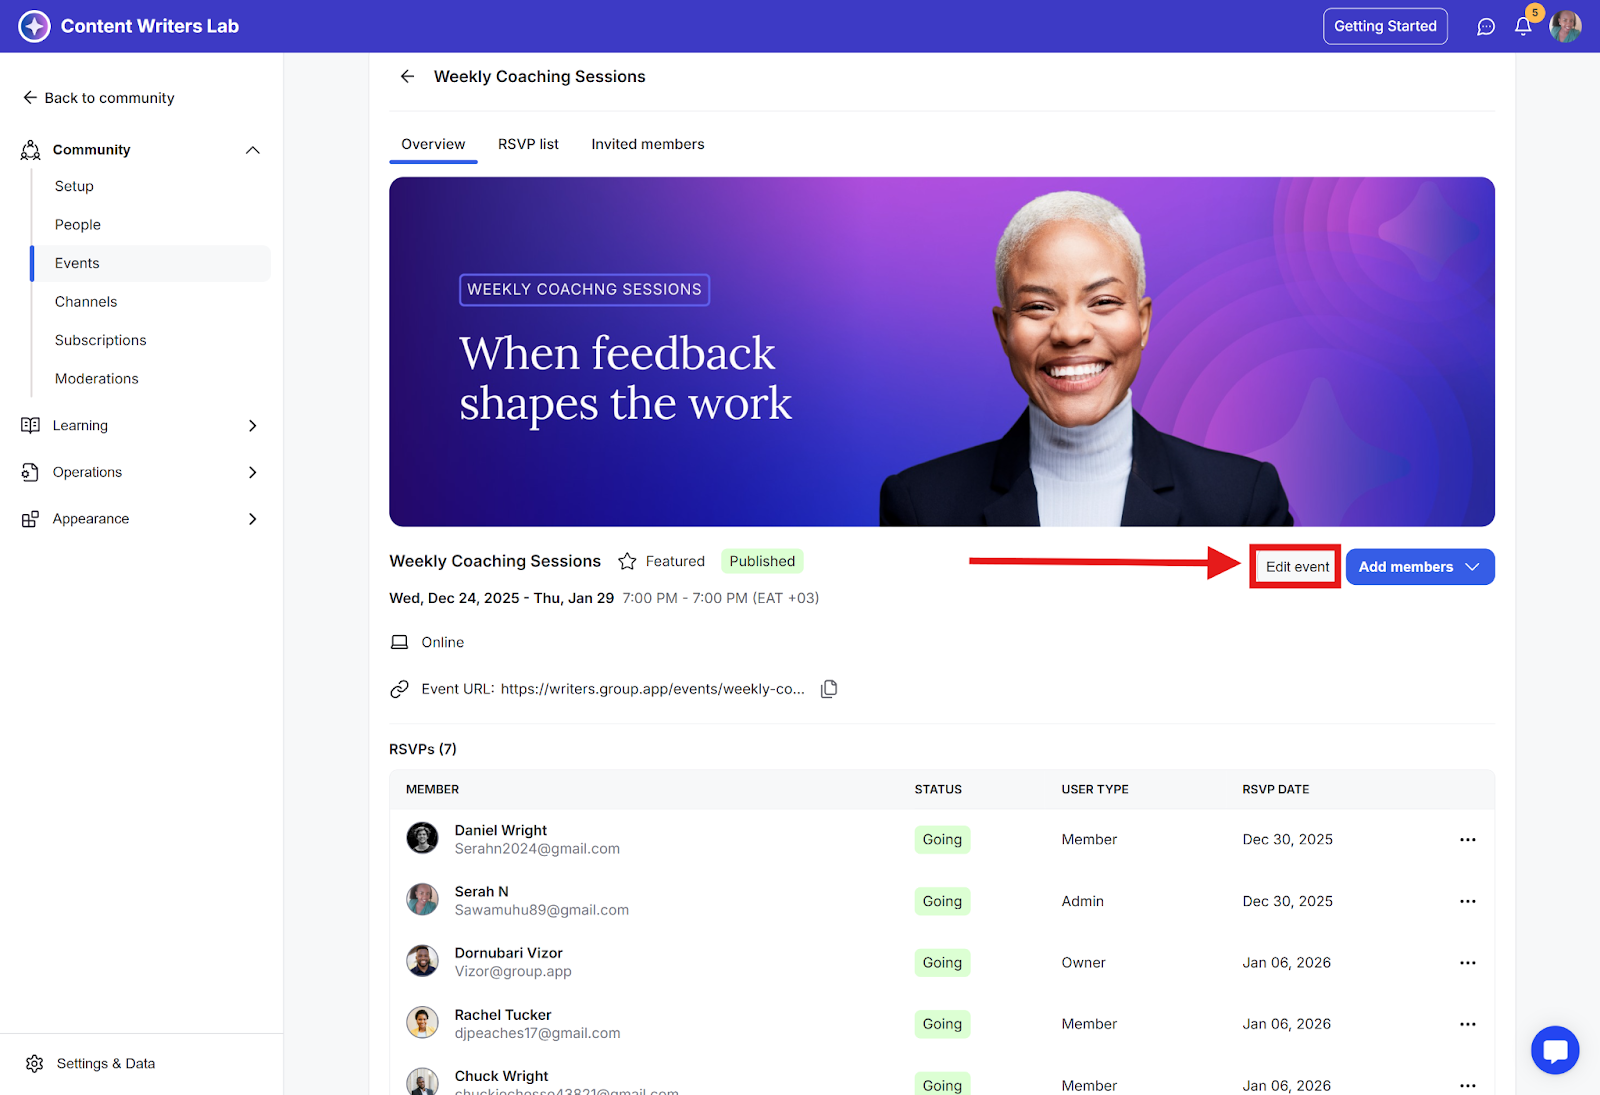Open row options for Rachel Tucker

click(1468, 1024)
